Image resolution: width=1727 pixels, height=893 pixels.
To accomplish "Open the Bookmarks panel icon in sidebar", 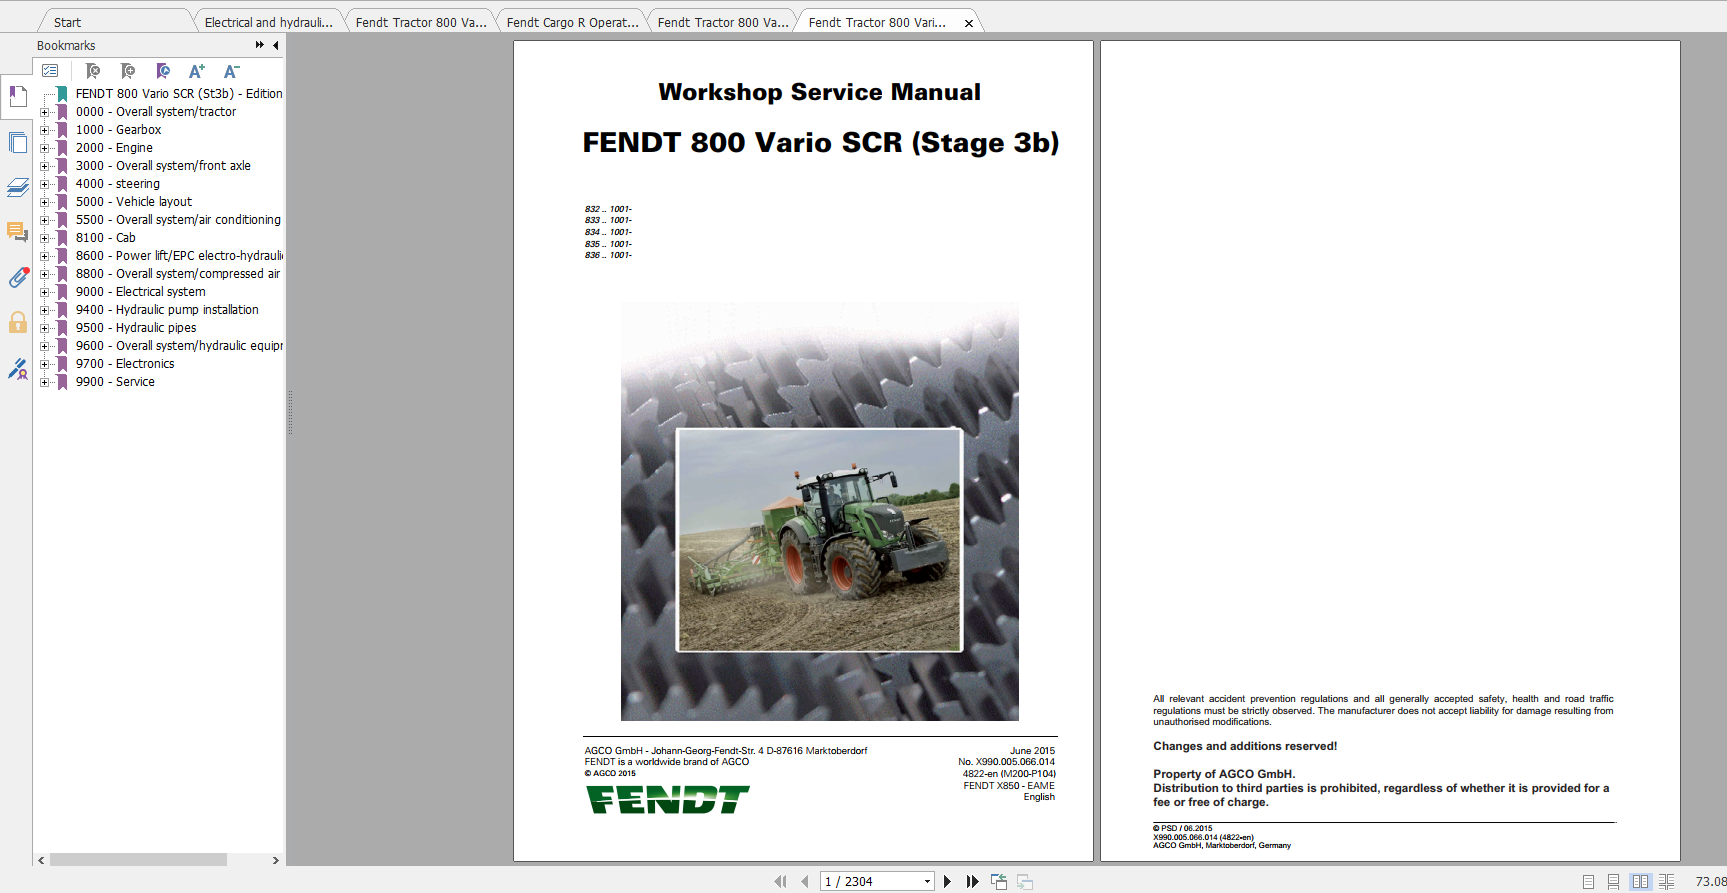I will click(x=17, y=96).
